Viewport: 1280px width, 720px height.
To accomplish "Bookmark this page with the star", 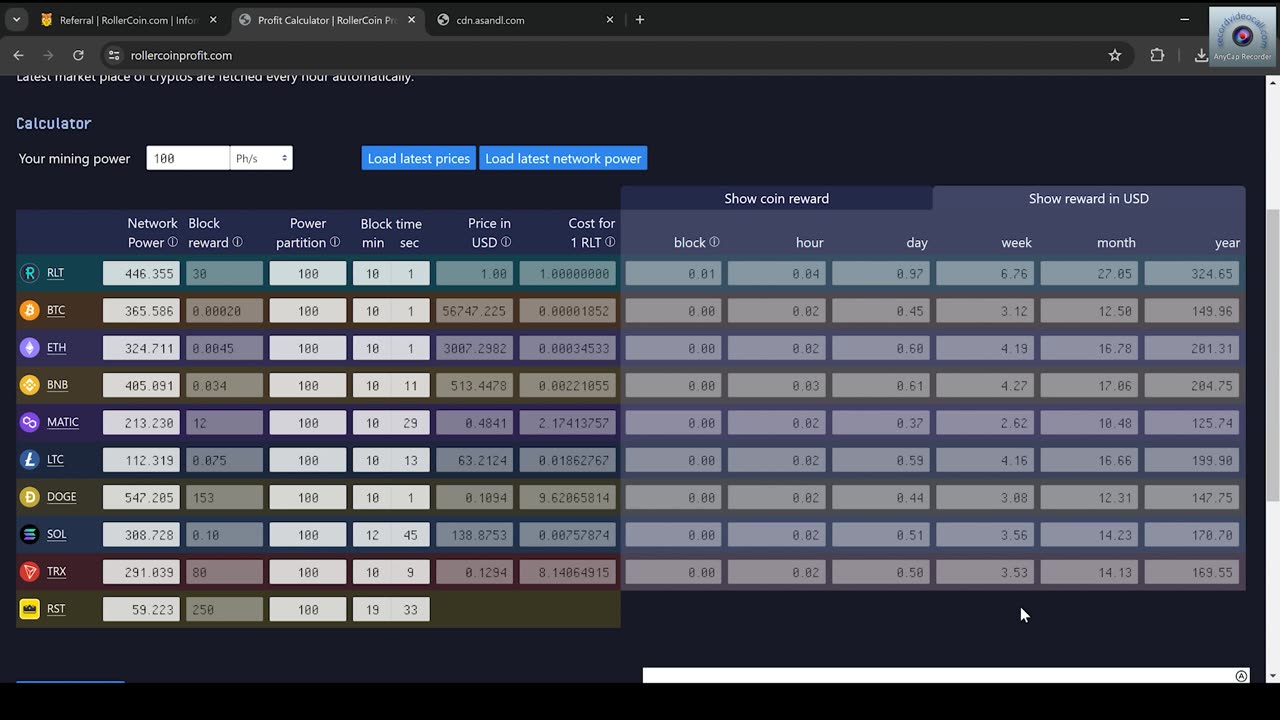I will 1115,55.
